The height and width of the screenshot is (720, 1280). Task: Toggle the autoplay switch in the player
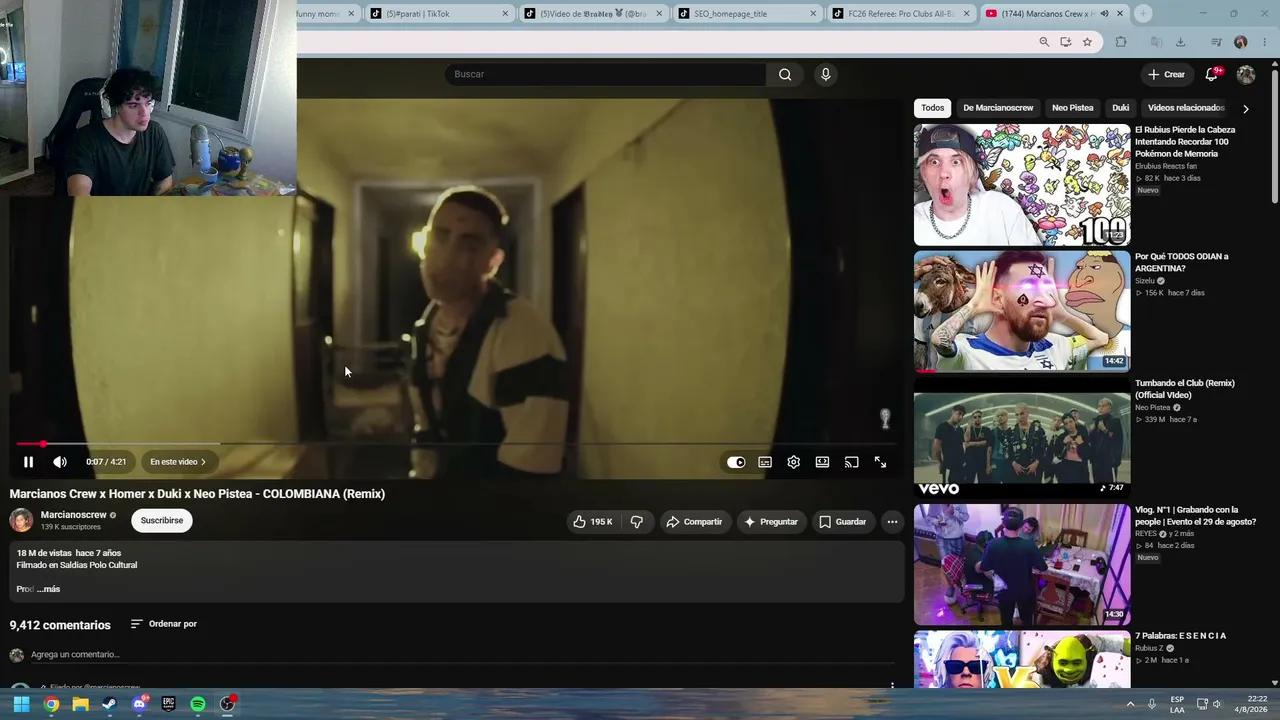click(x=736, y=462)
